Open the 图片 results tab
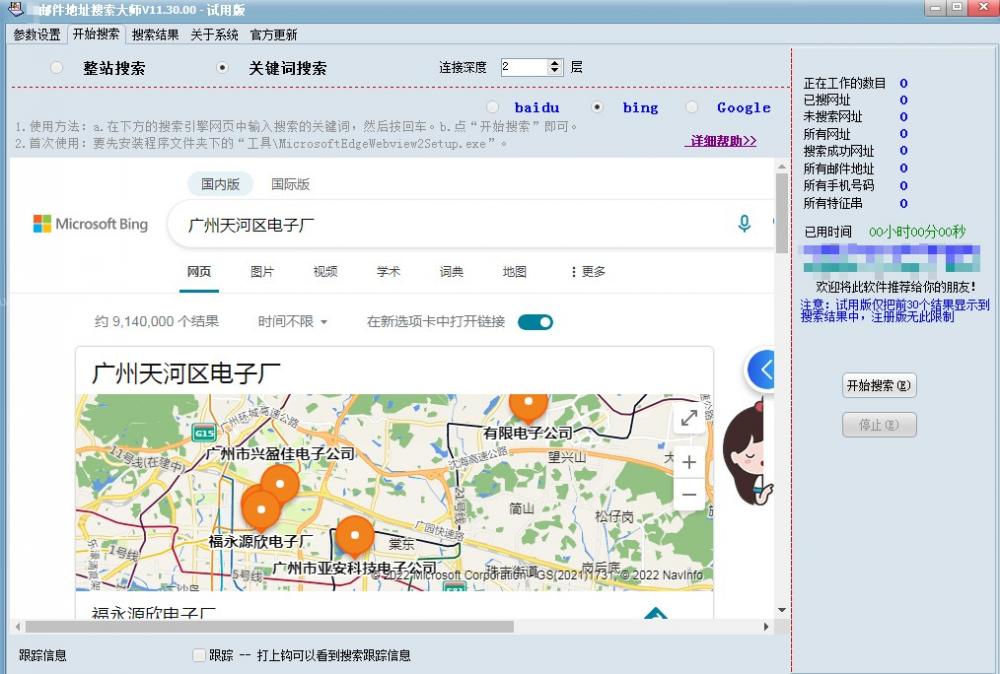 coord(262,272)
